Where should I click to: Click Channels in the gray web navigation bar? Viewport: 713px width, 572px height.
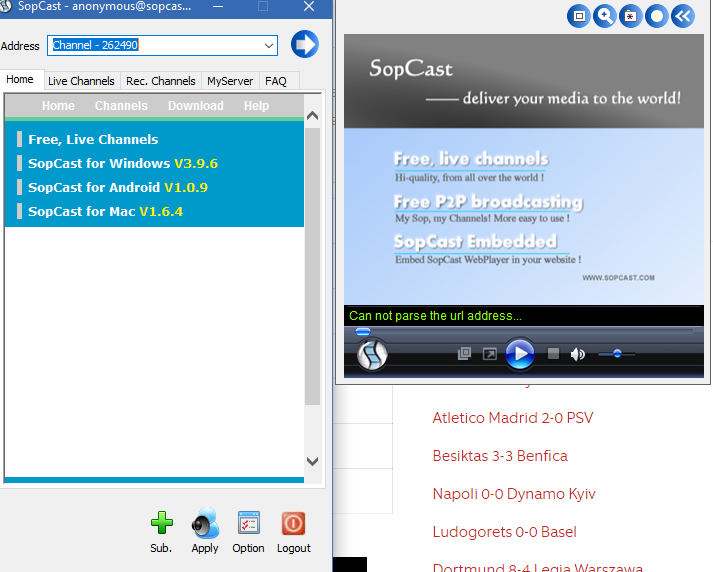[121, 105]
